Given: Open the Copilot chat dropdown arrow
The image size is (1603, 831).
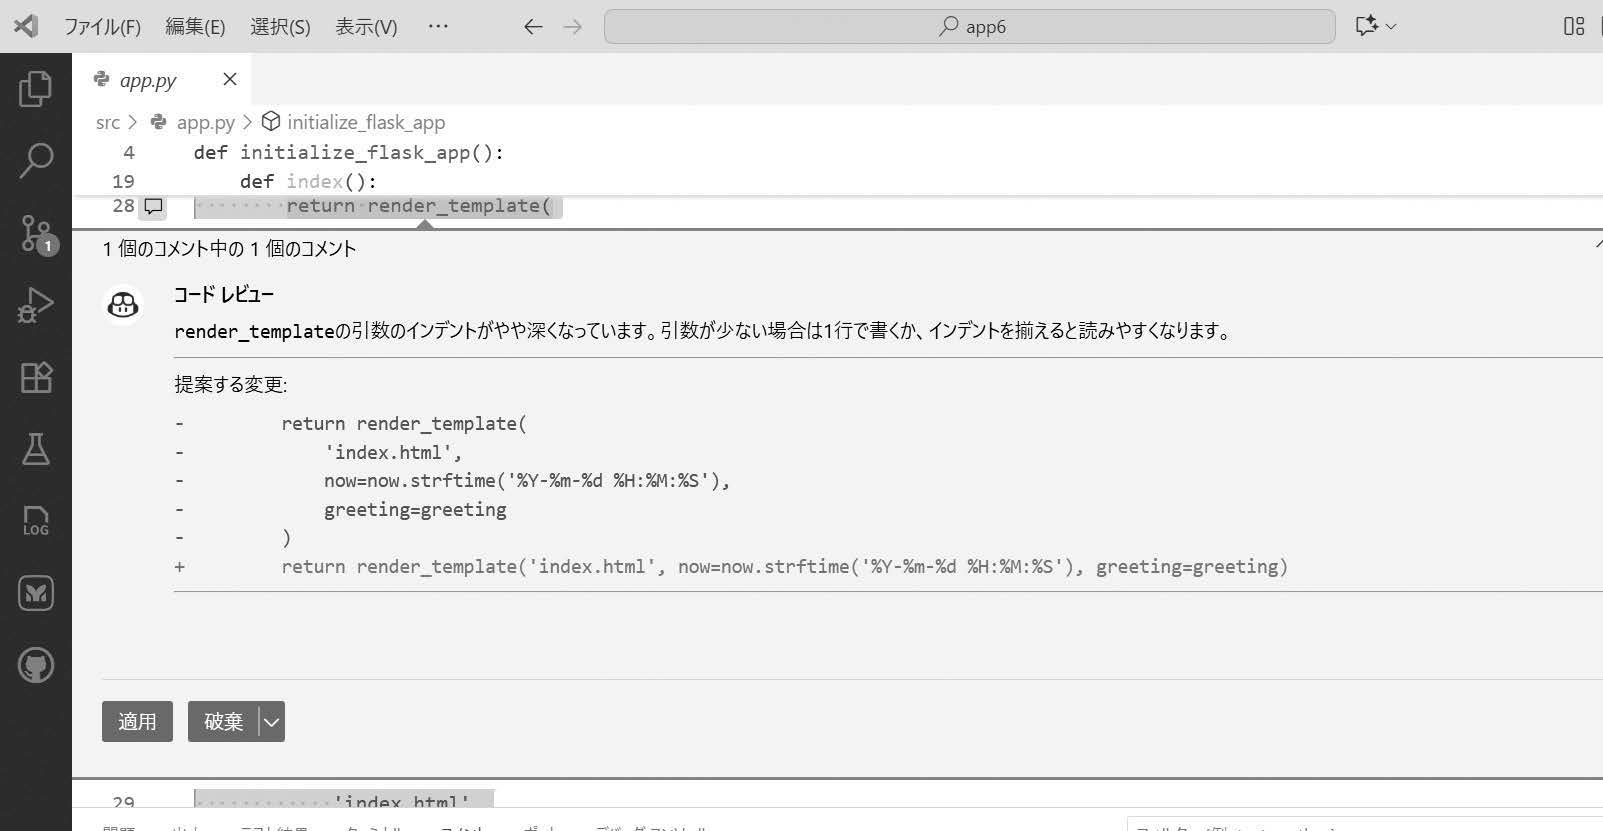Looking at the screenshot, I should coord(1391,27).
